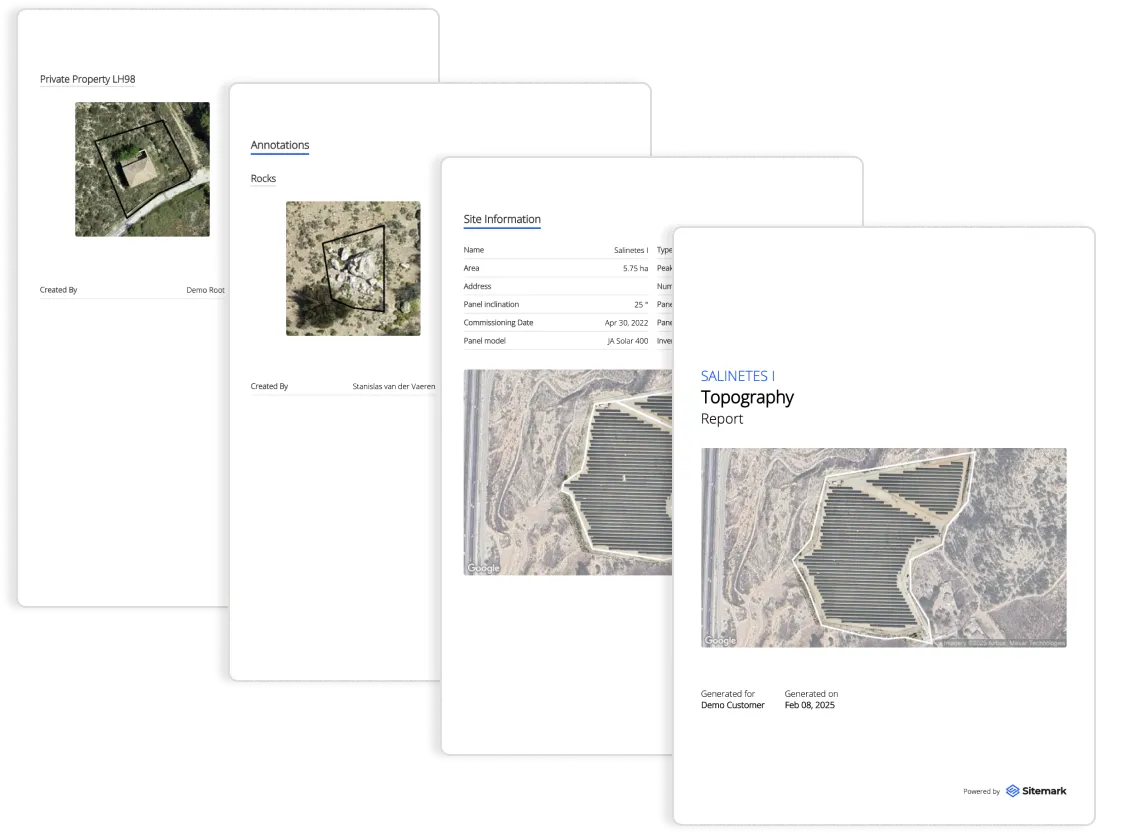Click the Site Information heading

(502, 219)
